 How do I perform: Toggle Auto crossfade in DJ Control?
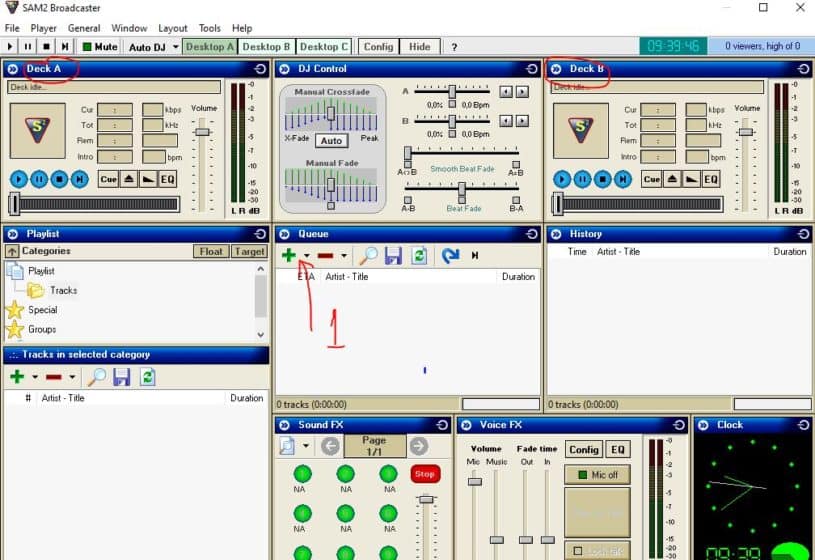[x=330, y=141]
